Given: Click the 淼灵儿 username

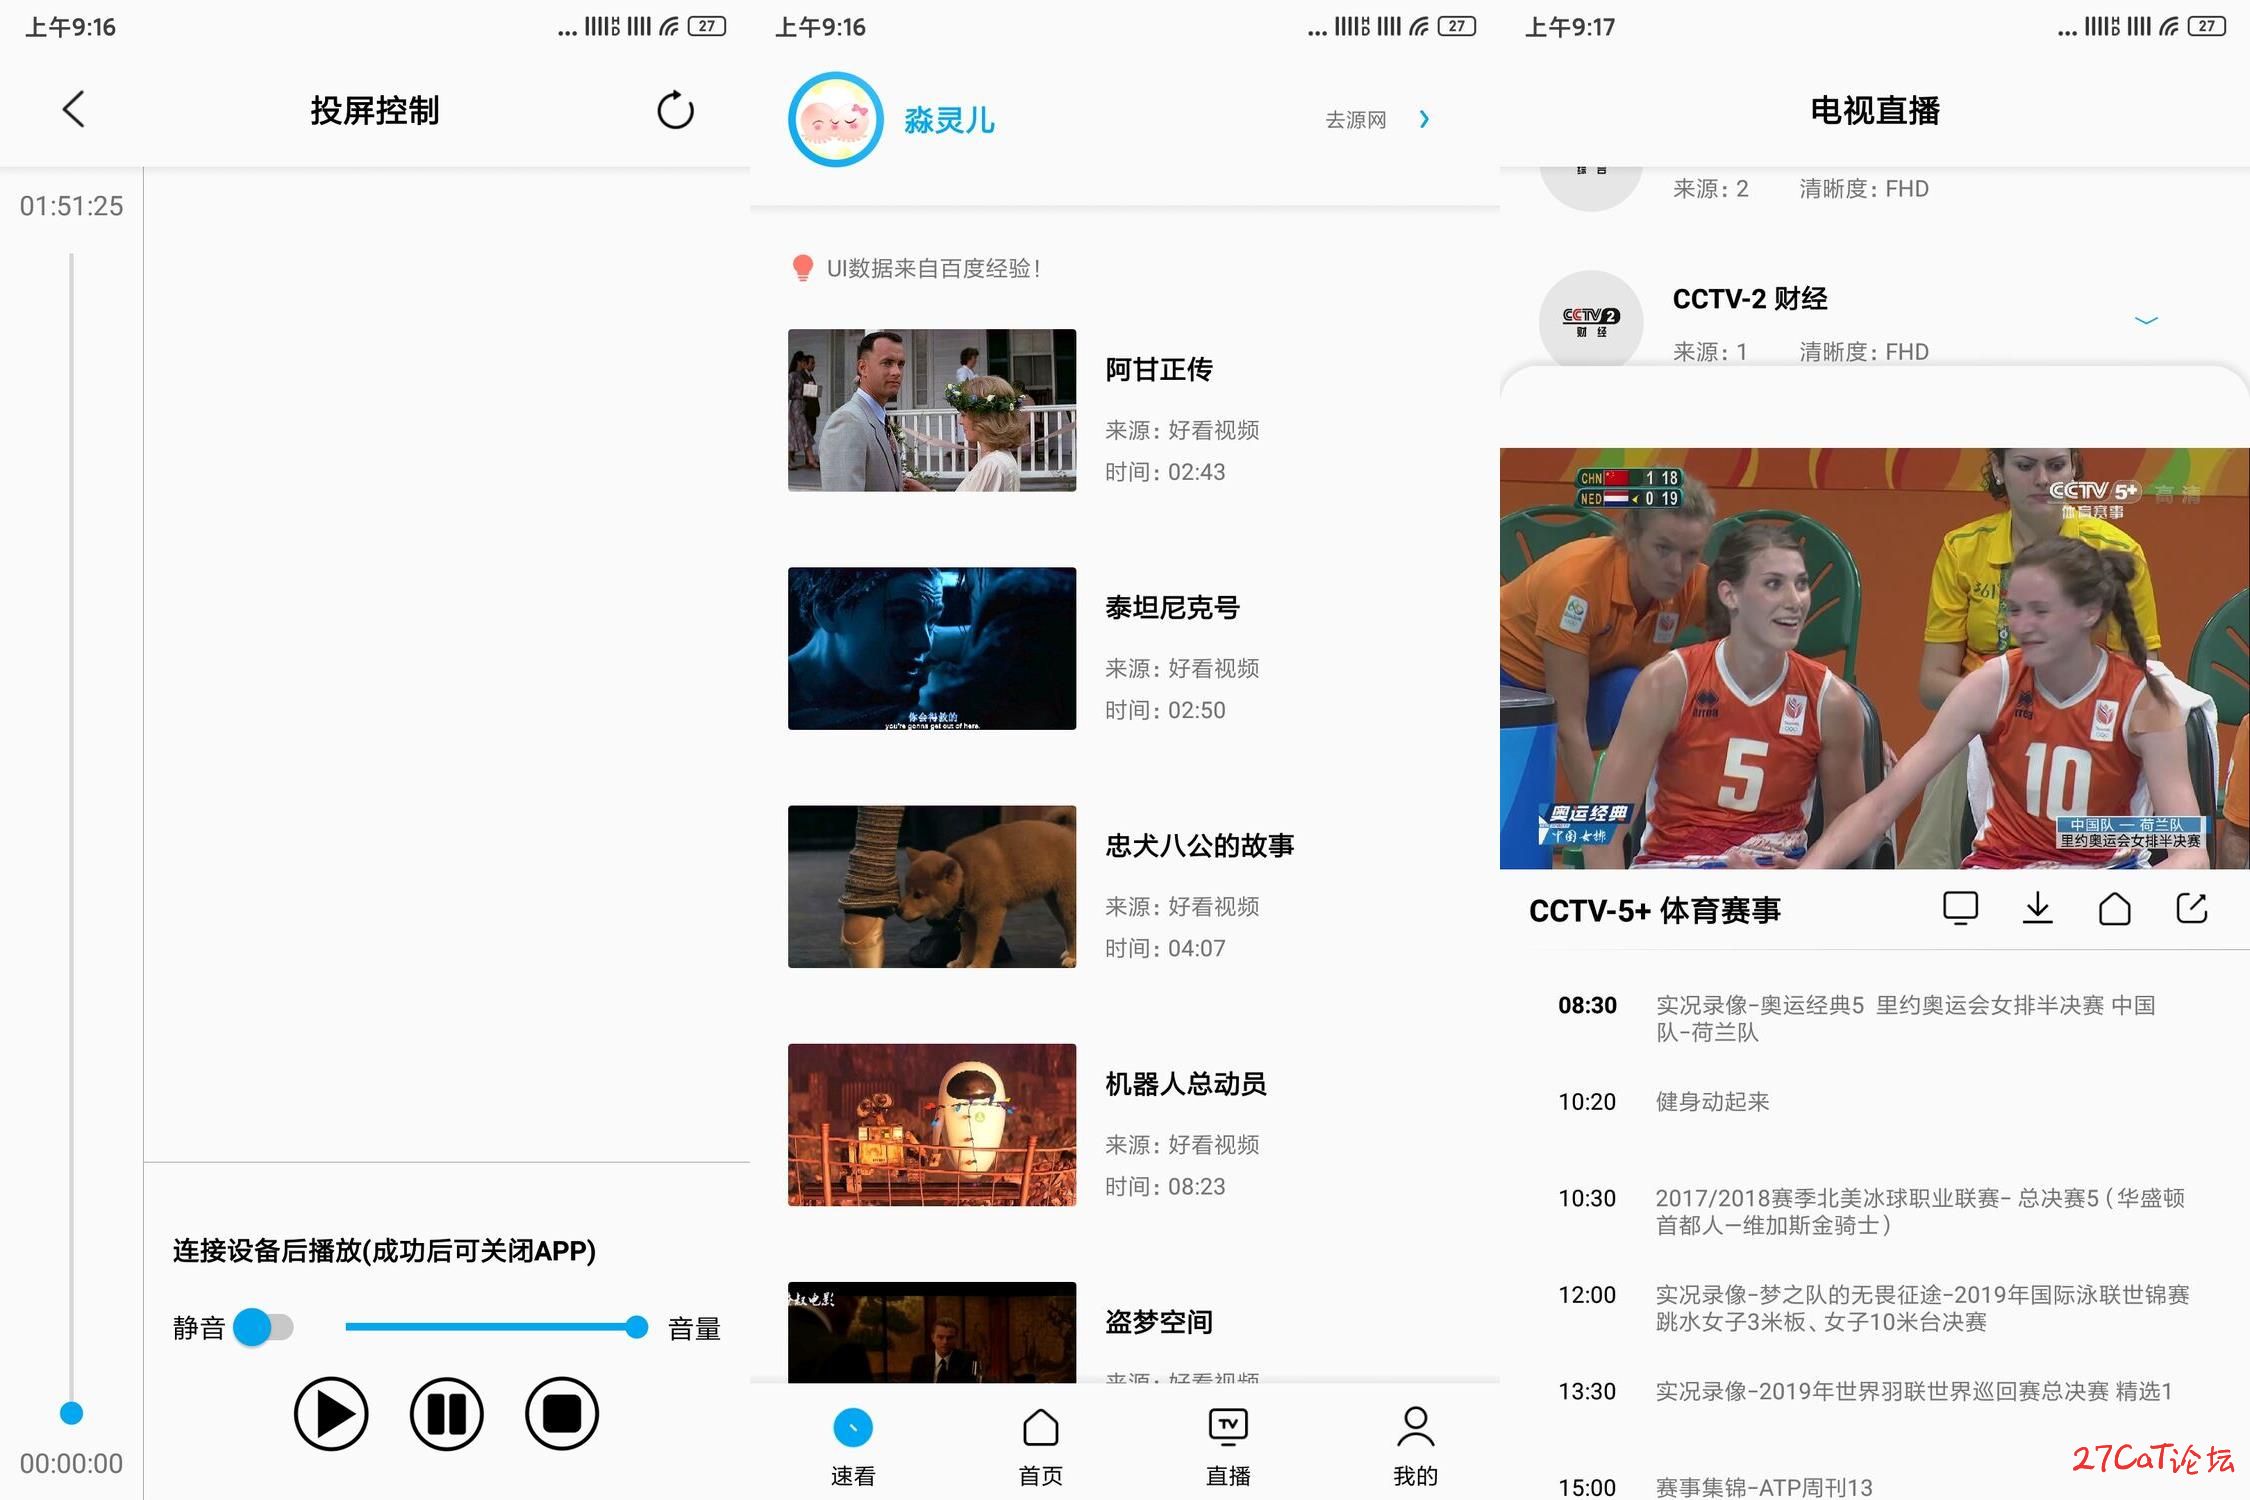Looking at the screenshot, I should (x=949, y=120).
